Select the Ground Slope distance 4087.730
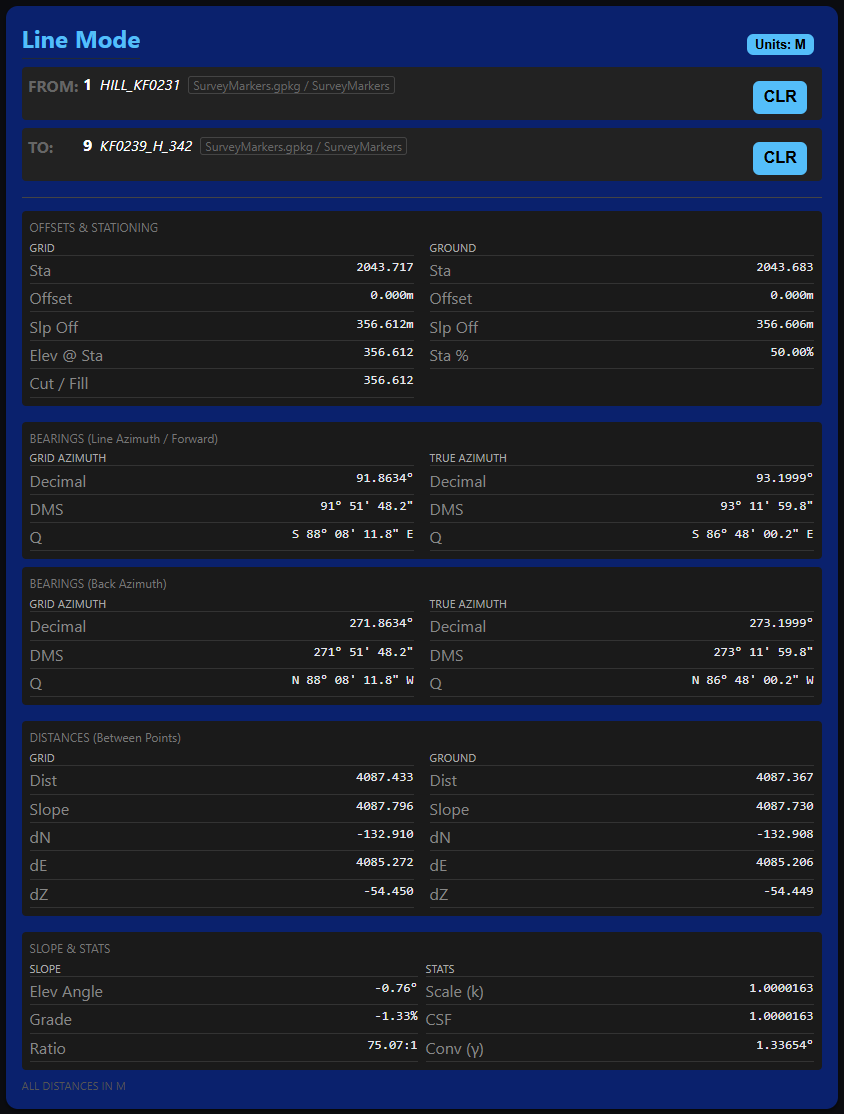The image size is (844, 1114). (x=780, y=806)
